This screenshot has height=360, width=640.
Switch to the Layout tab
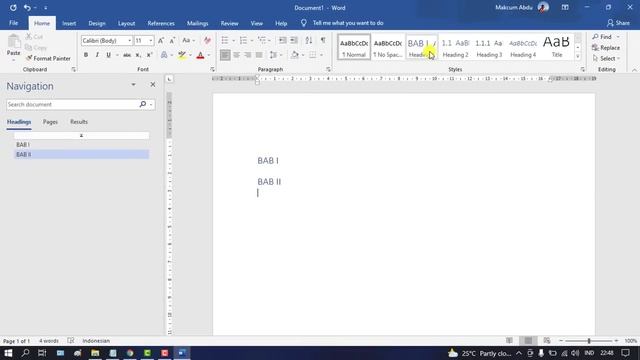127,23
